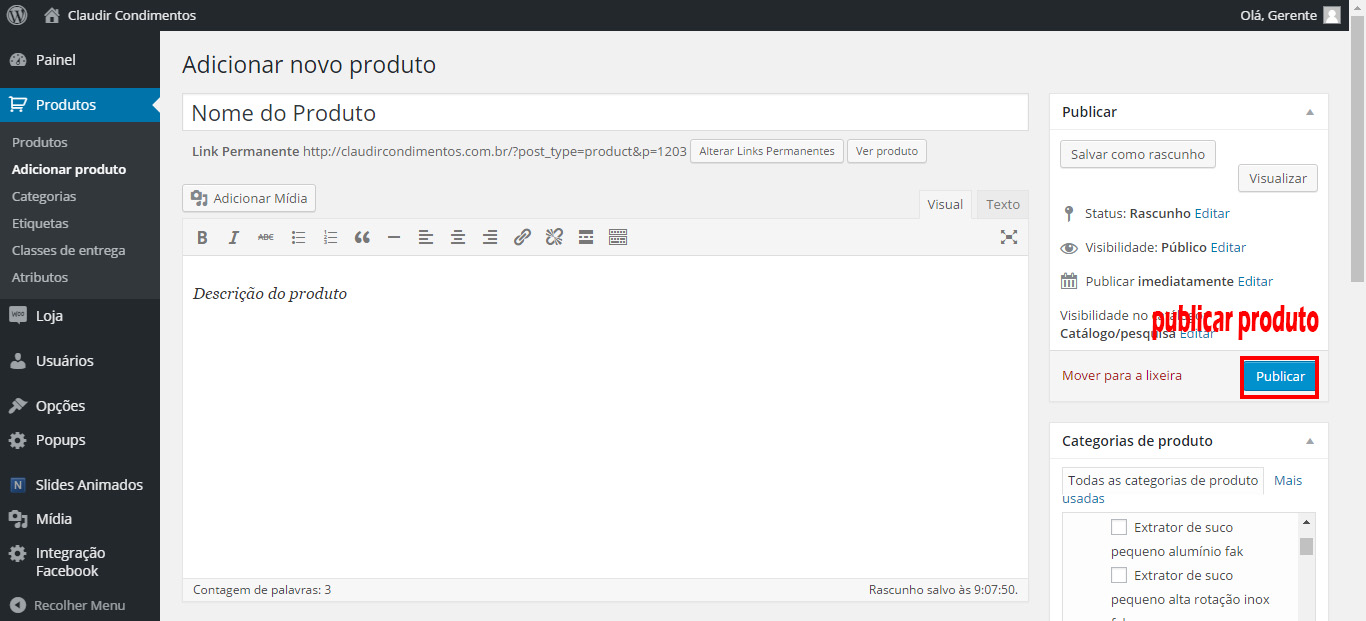
Task: Switch editor to the Texto tab
Action: click(x=1002, y=204)
